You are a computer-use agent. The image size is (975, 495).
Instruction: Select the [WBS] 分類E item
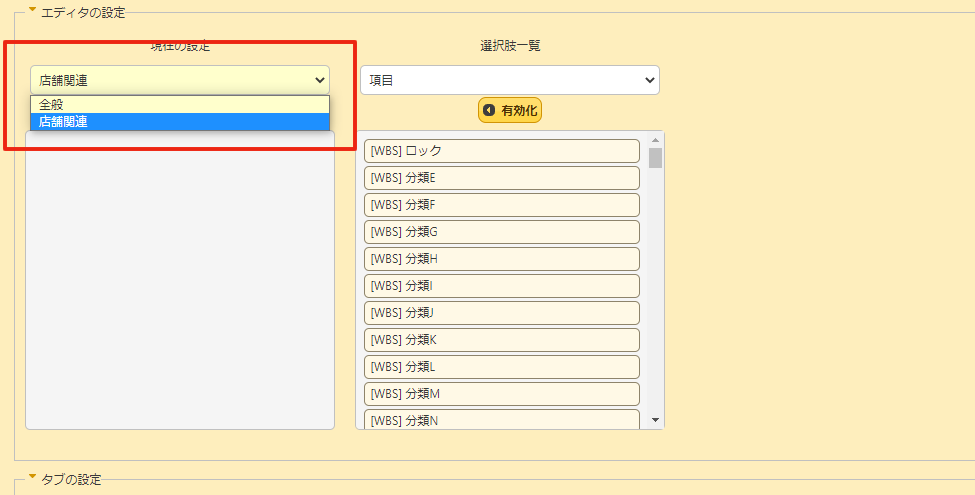click(x=502, y=178)
